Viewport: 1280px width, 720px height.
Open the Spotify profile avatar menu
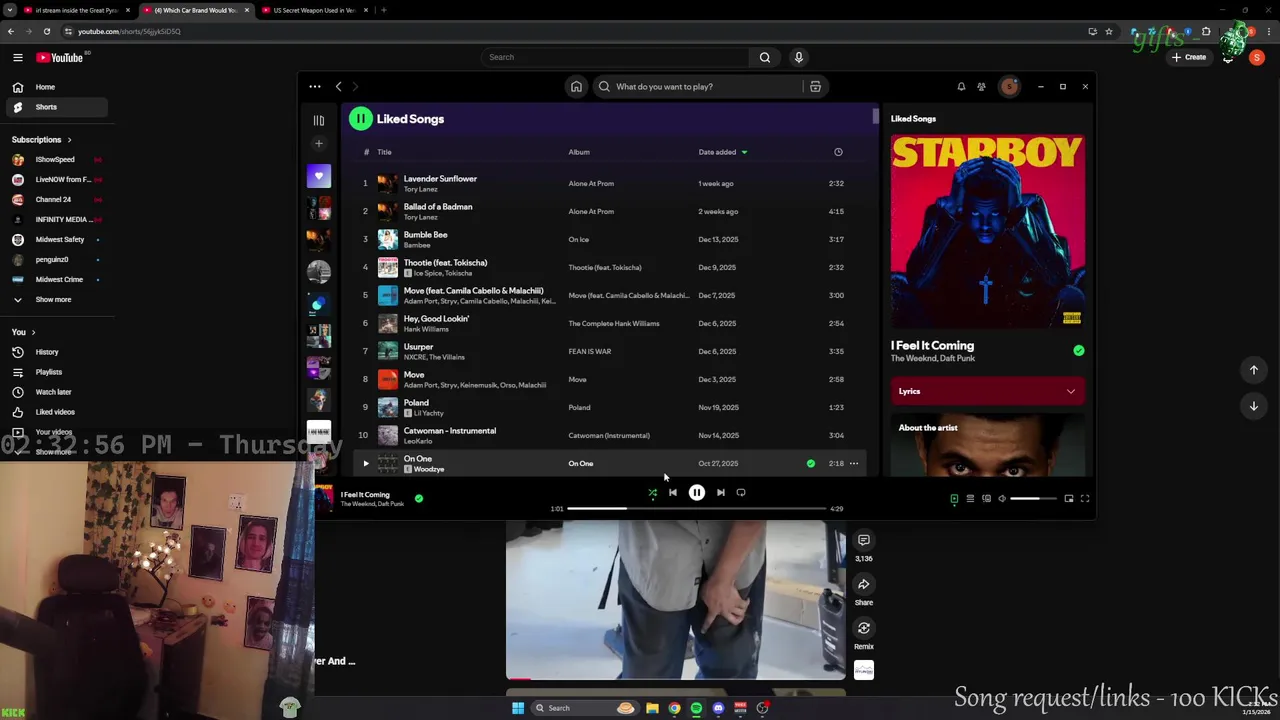(x=1009, y=87)
